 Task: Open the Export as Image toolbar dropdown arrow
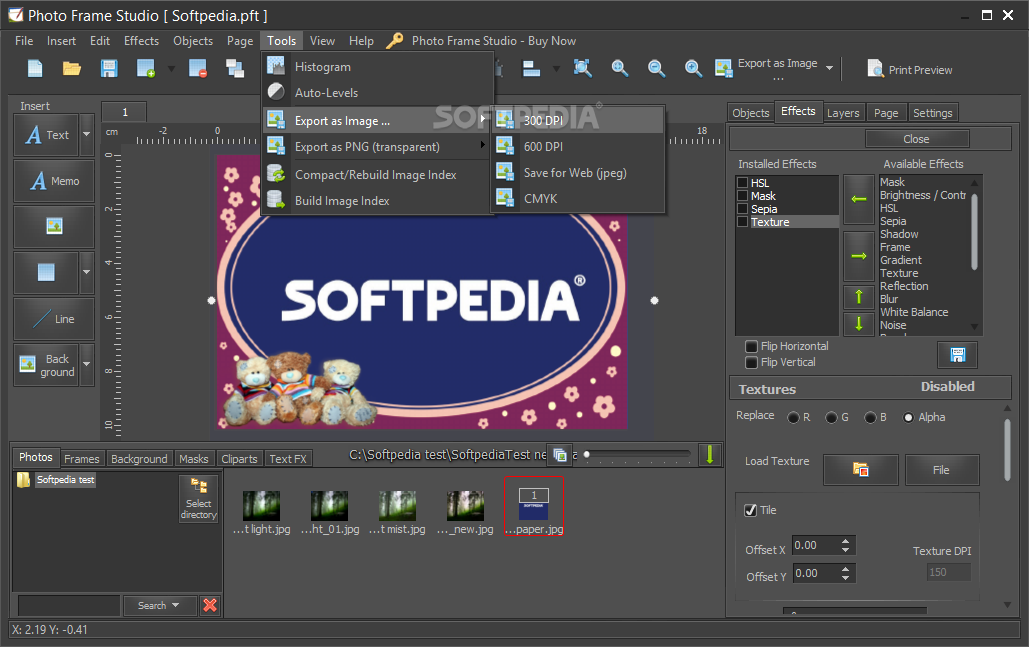coord(830,68)
